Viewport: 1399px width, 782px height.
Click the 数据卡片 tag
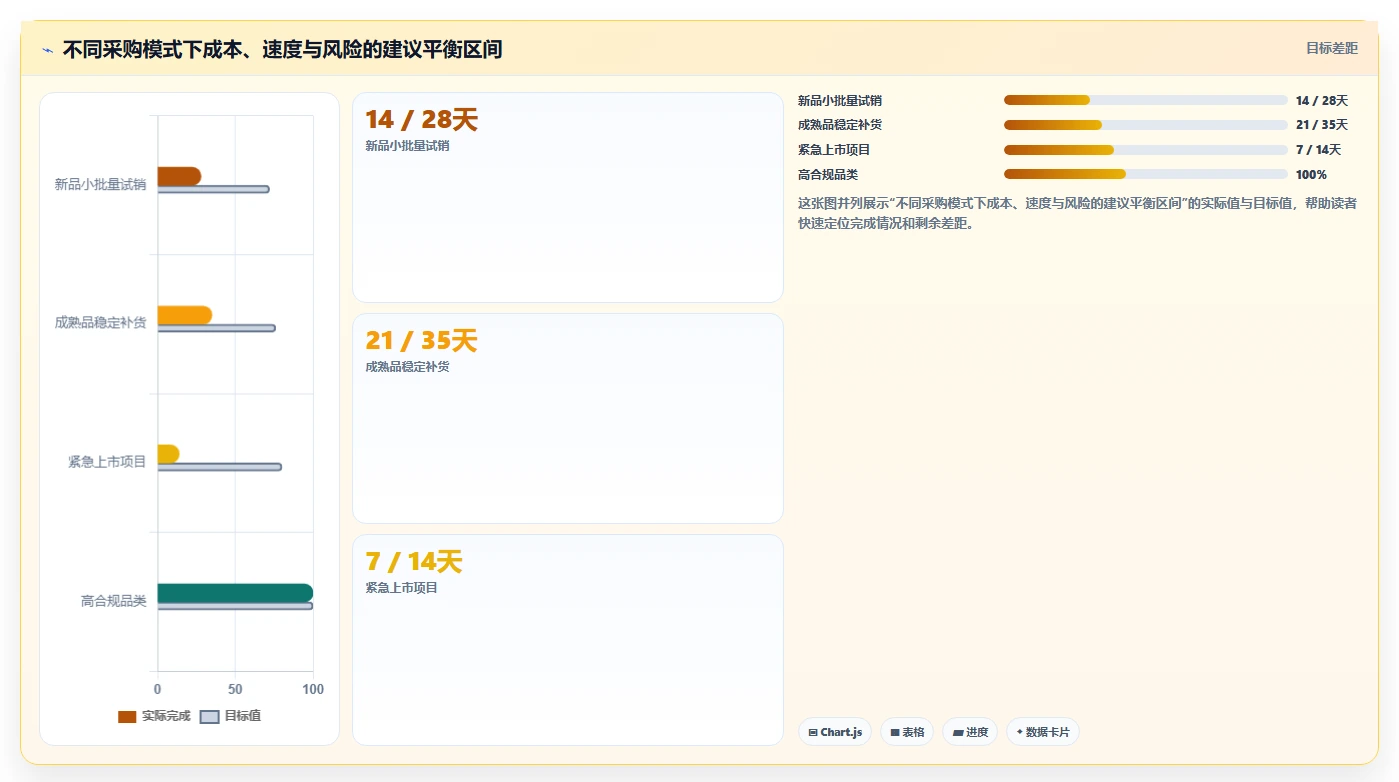(x=1043, y=732)
